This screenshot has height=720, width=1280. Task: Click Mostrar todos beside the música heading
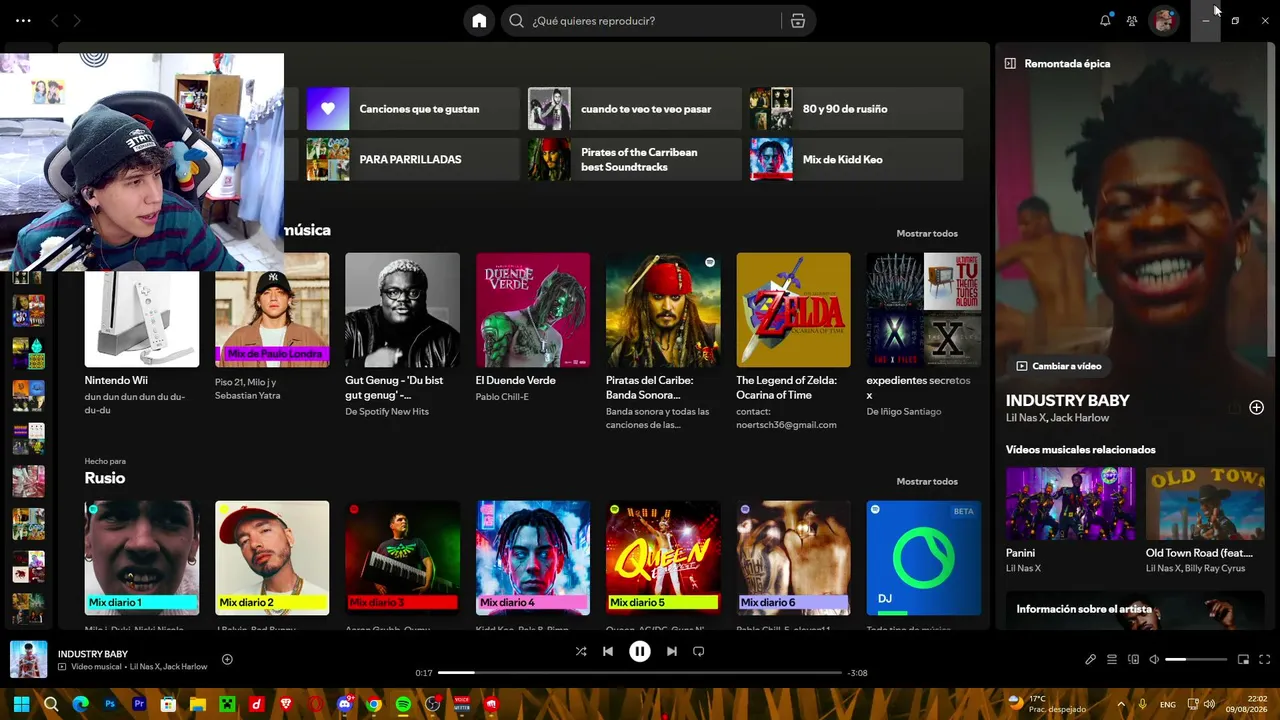coord(927,233)
